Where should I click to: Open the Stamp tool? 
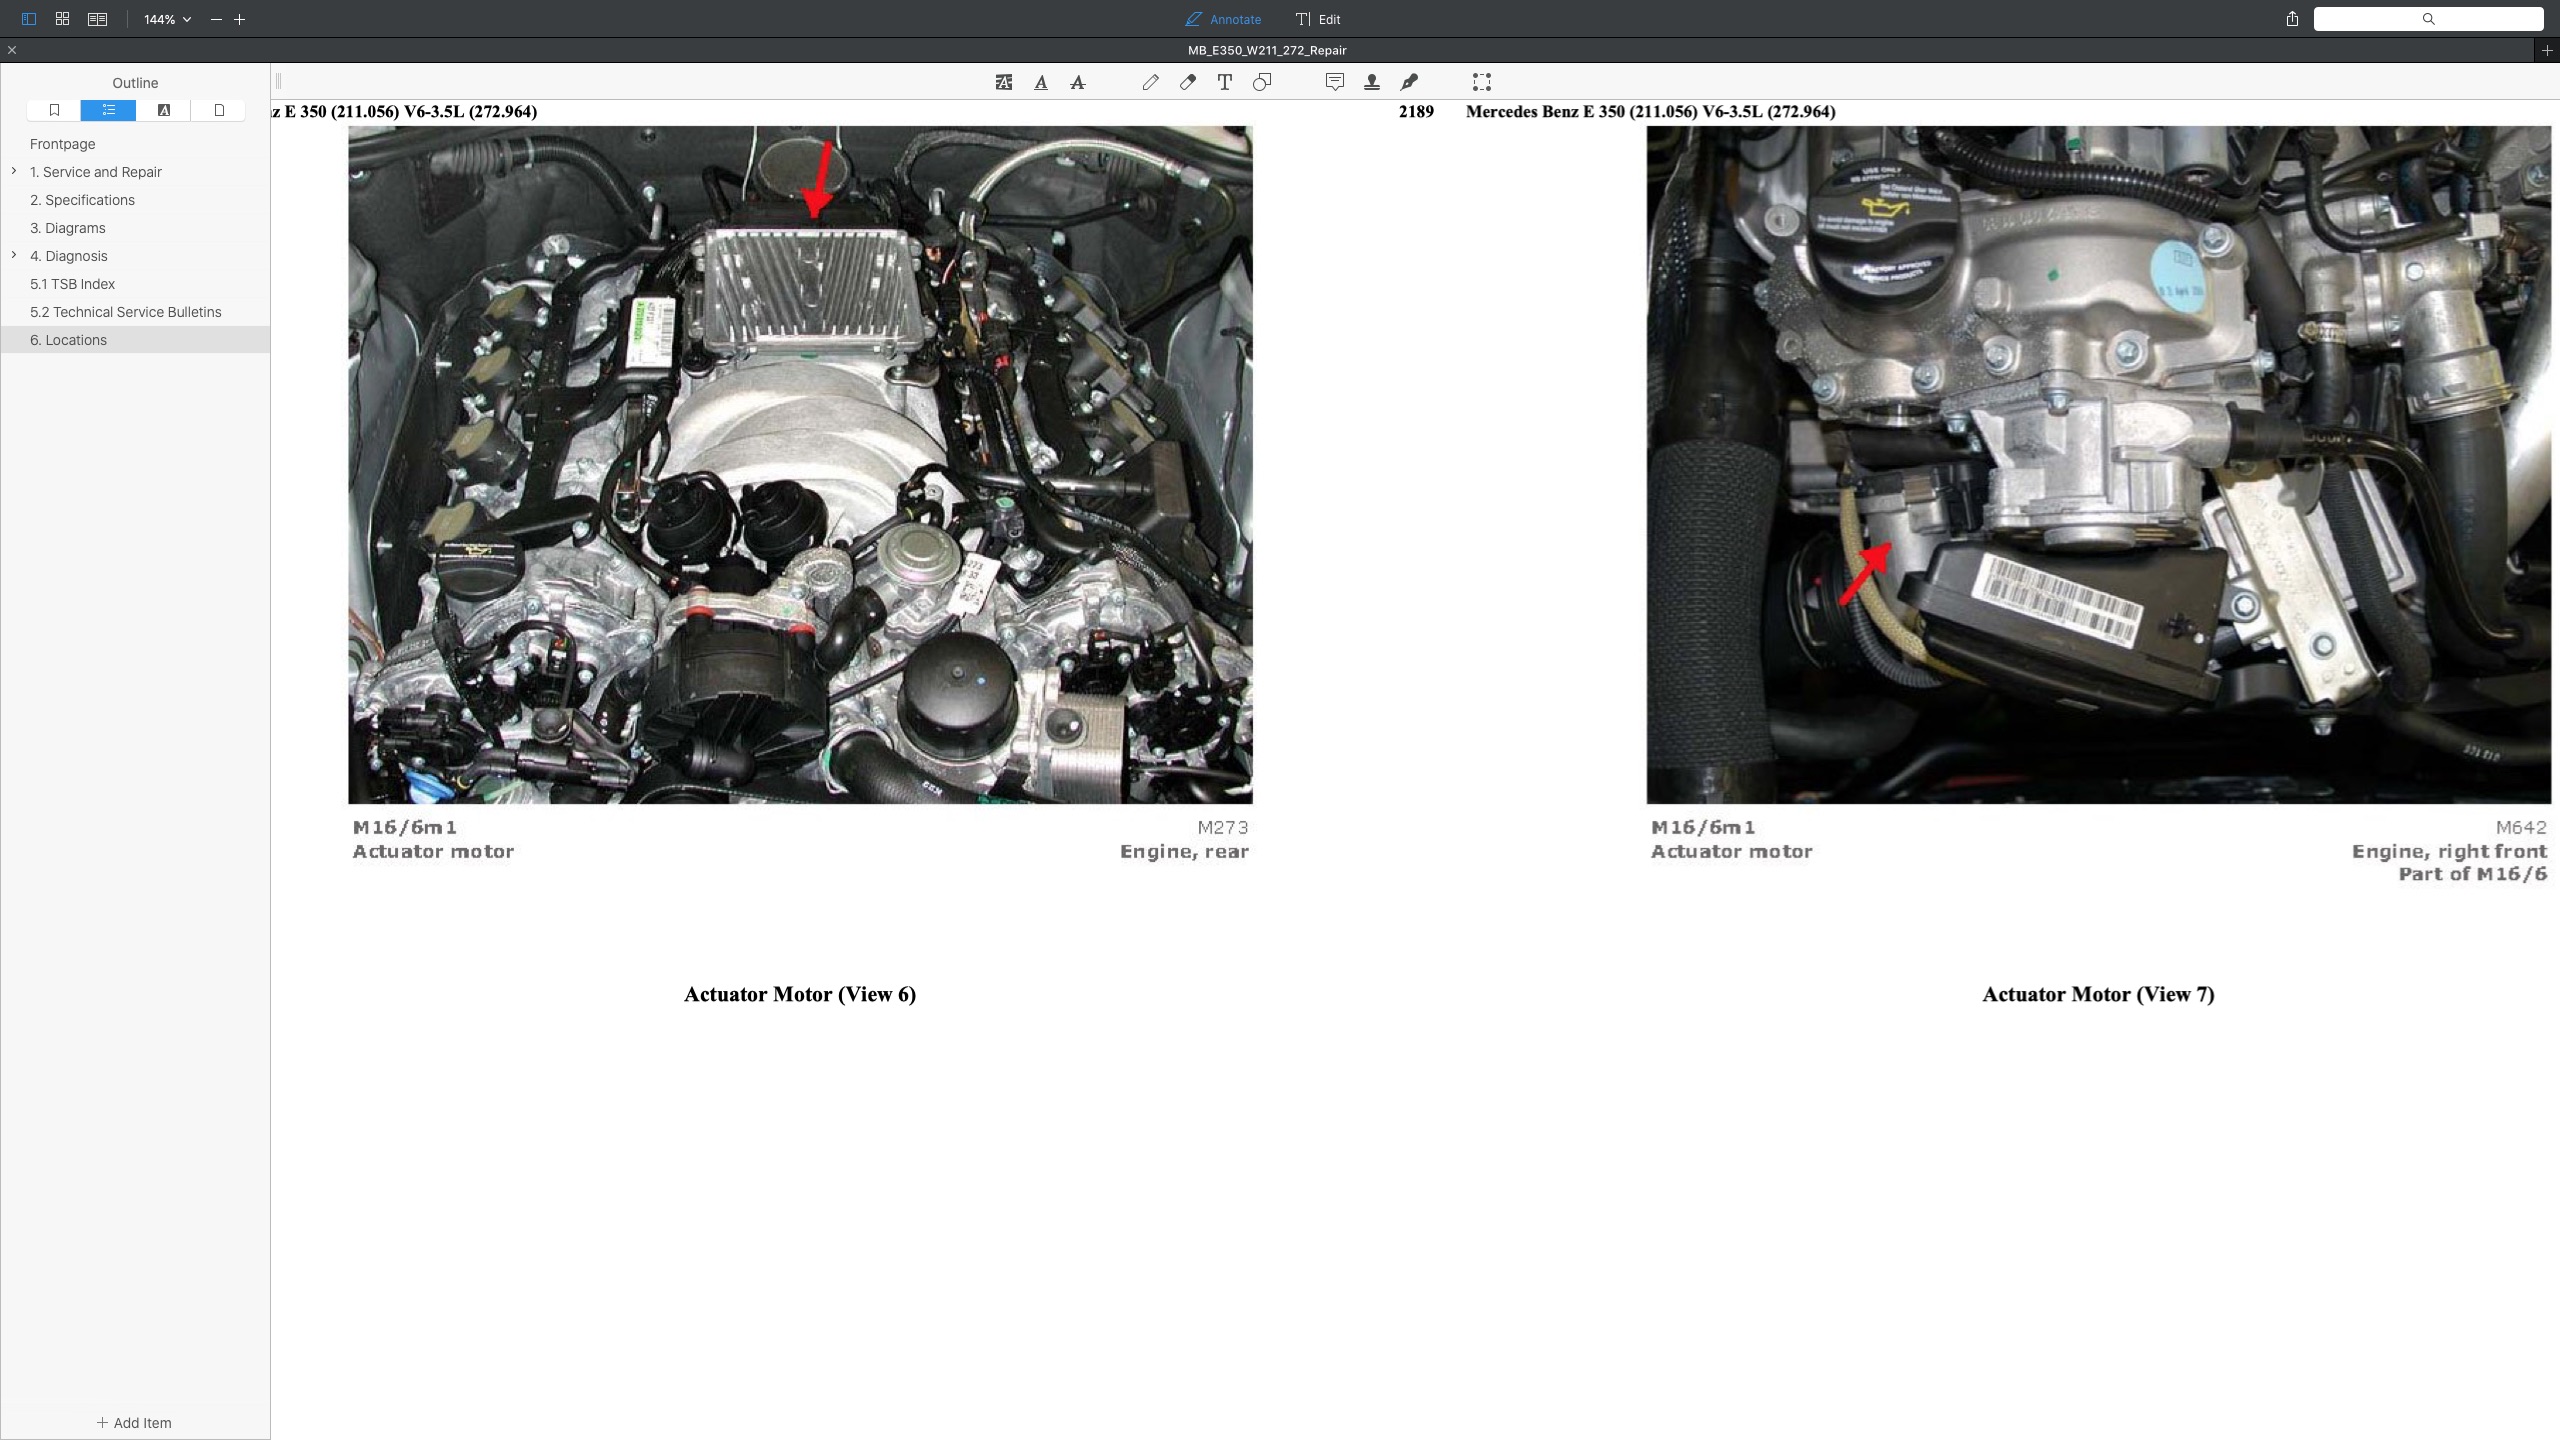tap(1371, 82)
